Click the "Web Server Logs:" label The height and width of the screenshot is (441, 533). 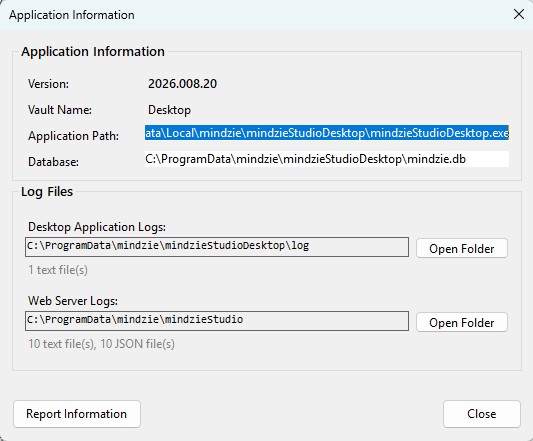[73, 301]
